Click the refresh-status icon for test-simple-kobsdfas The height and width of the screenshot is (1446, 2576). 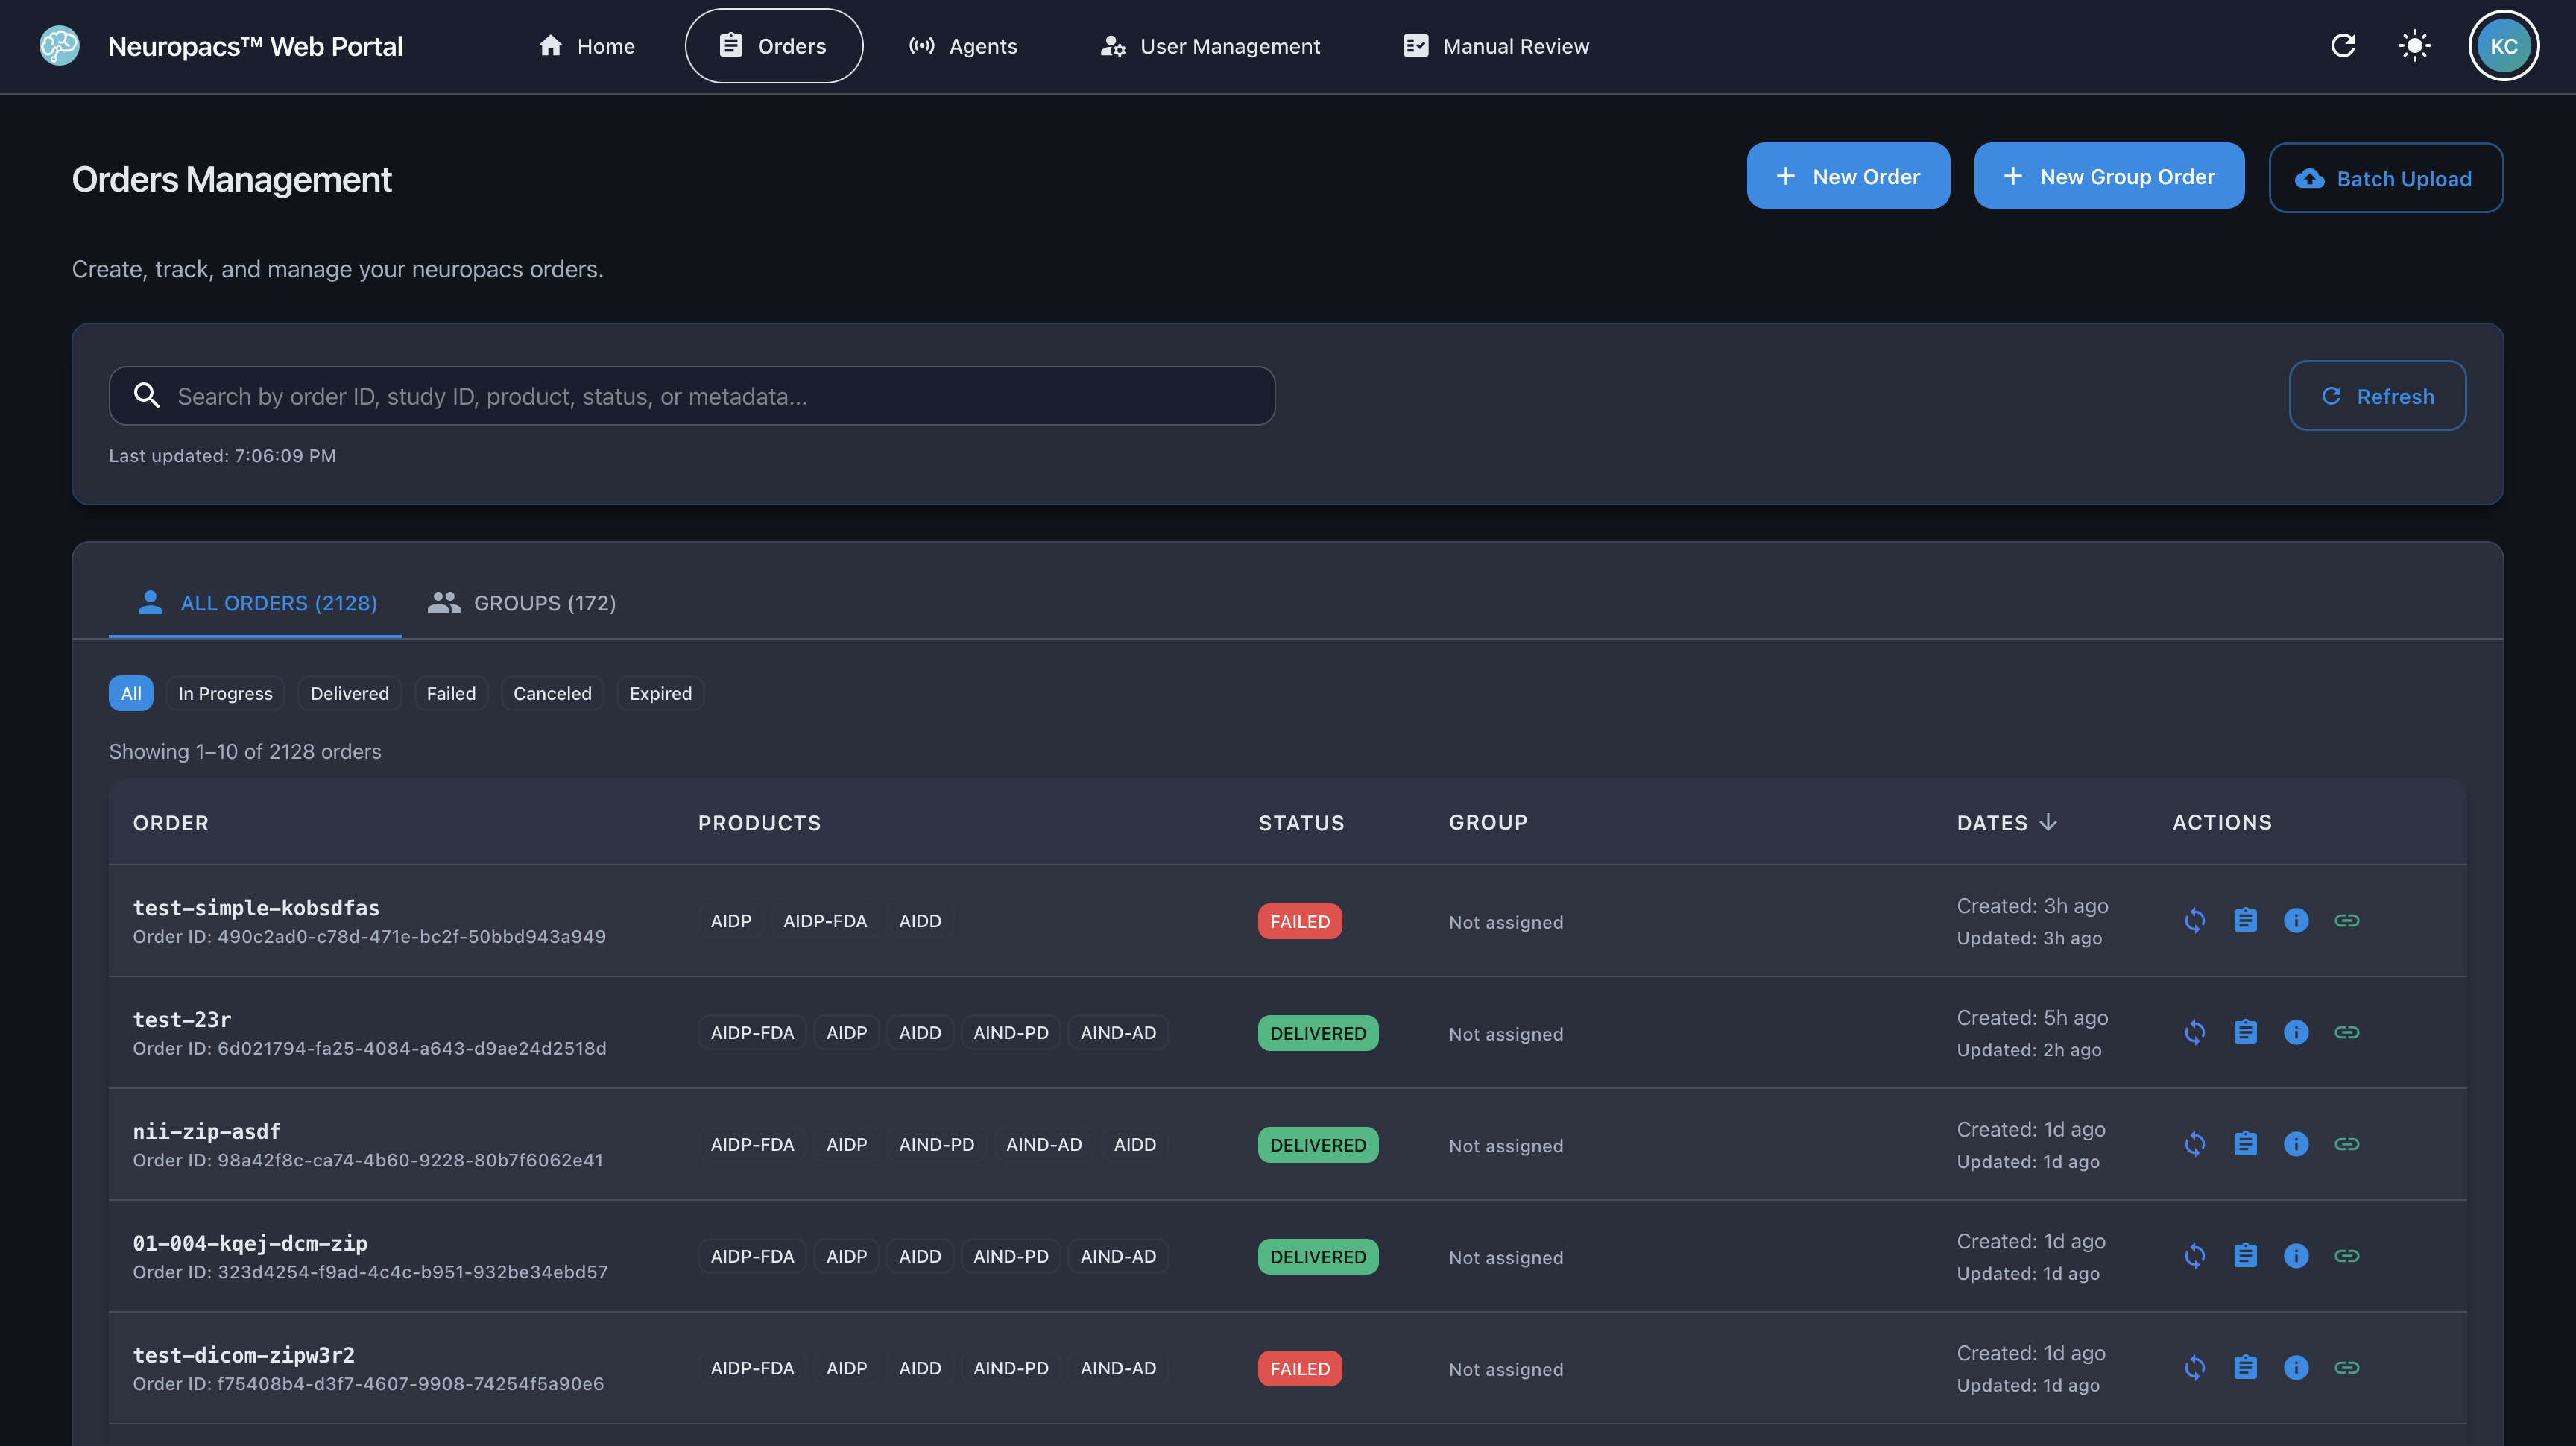[2195, 920]
